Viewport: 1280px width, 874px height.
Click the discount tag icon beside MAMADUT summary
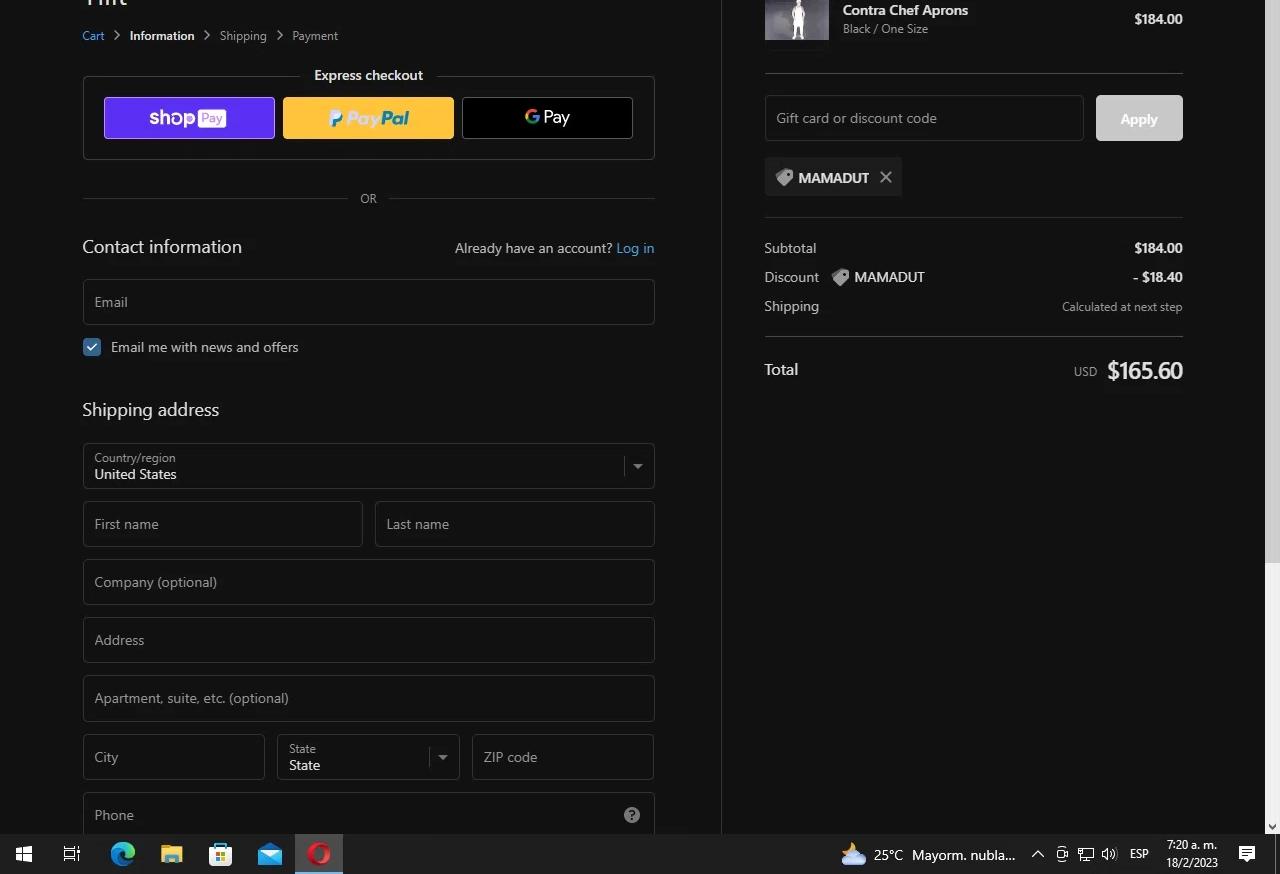tap(840, 277)
